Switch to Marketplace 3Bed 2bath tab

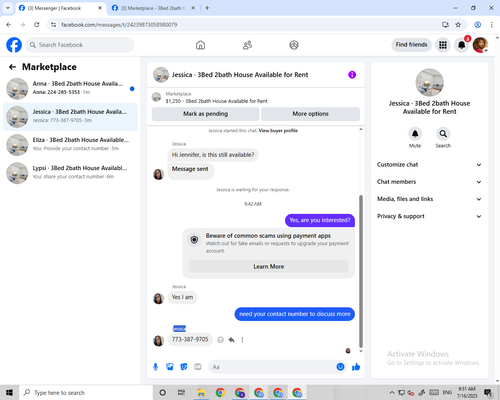coord(153,8)
